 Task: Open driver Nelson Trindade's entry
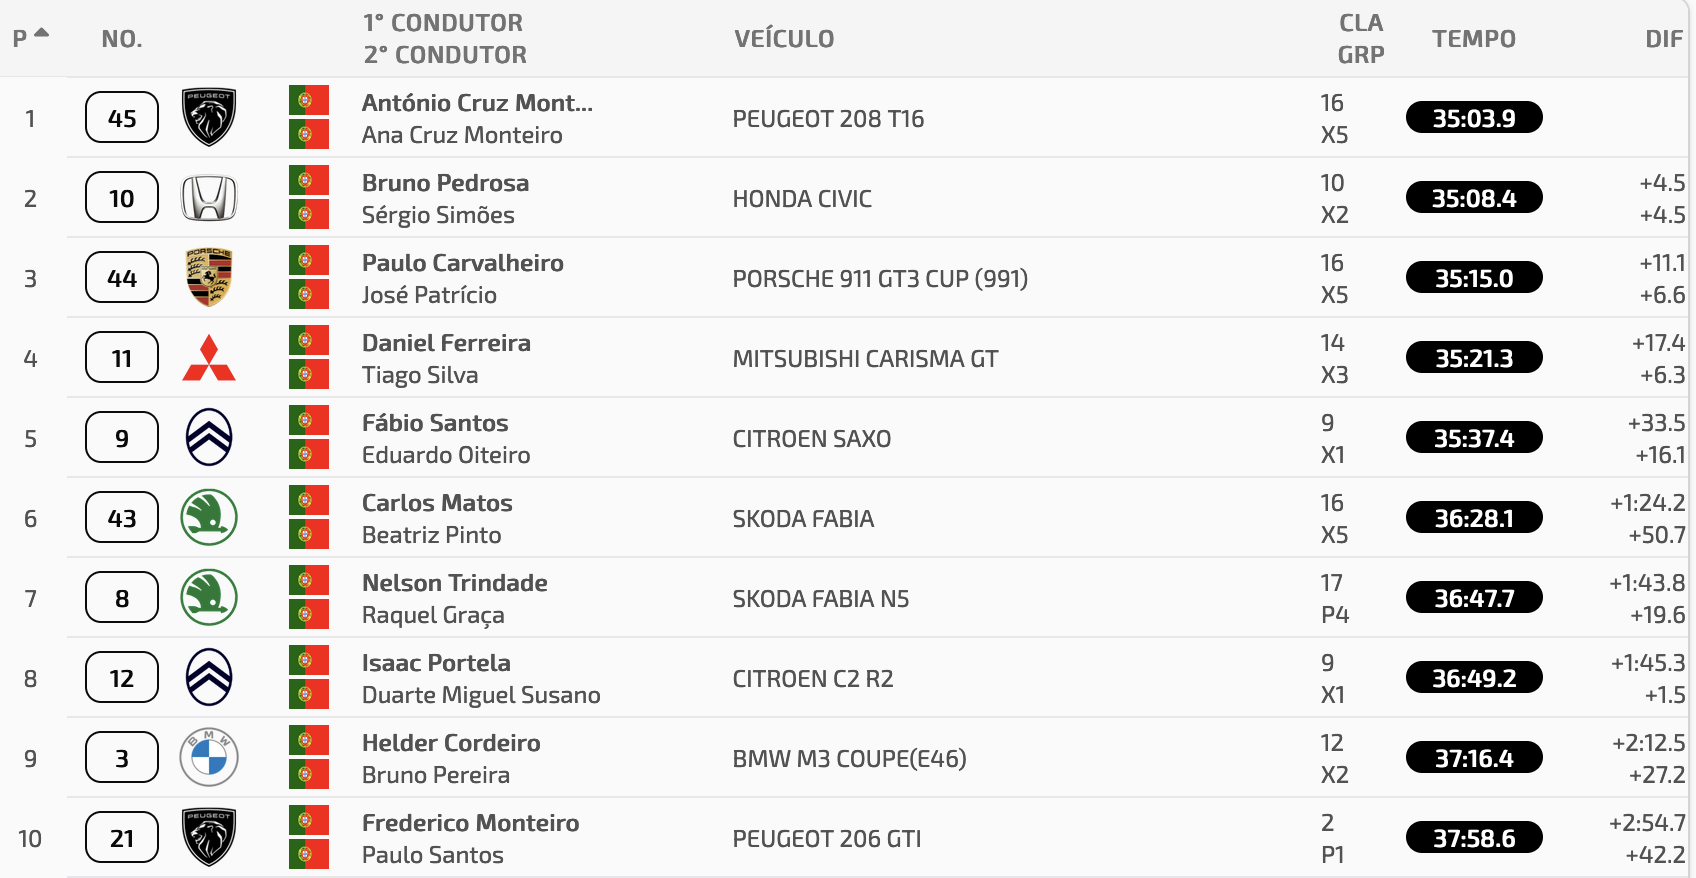pos(455,583)
